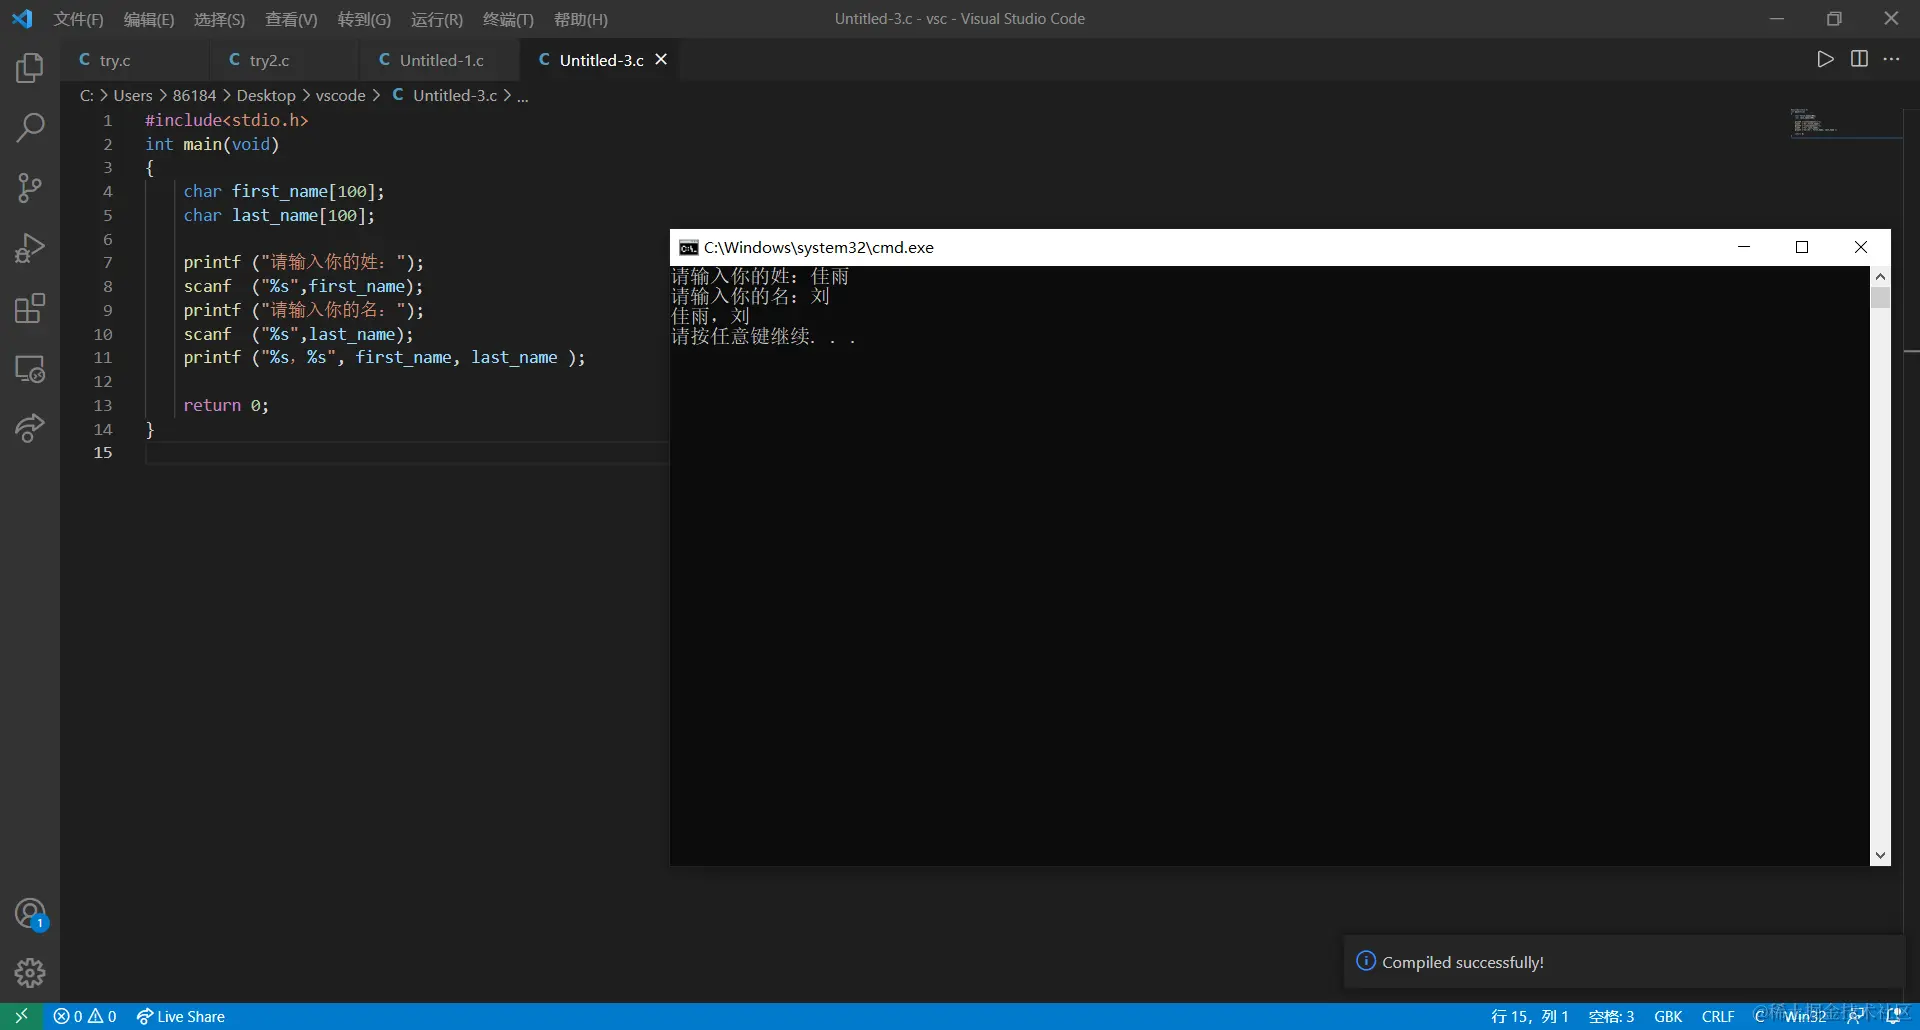Click the feedback icon in status bar
The height and width of the screenshot is (1030, 1920).
[1856, 1016]
